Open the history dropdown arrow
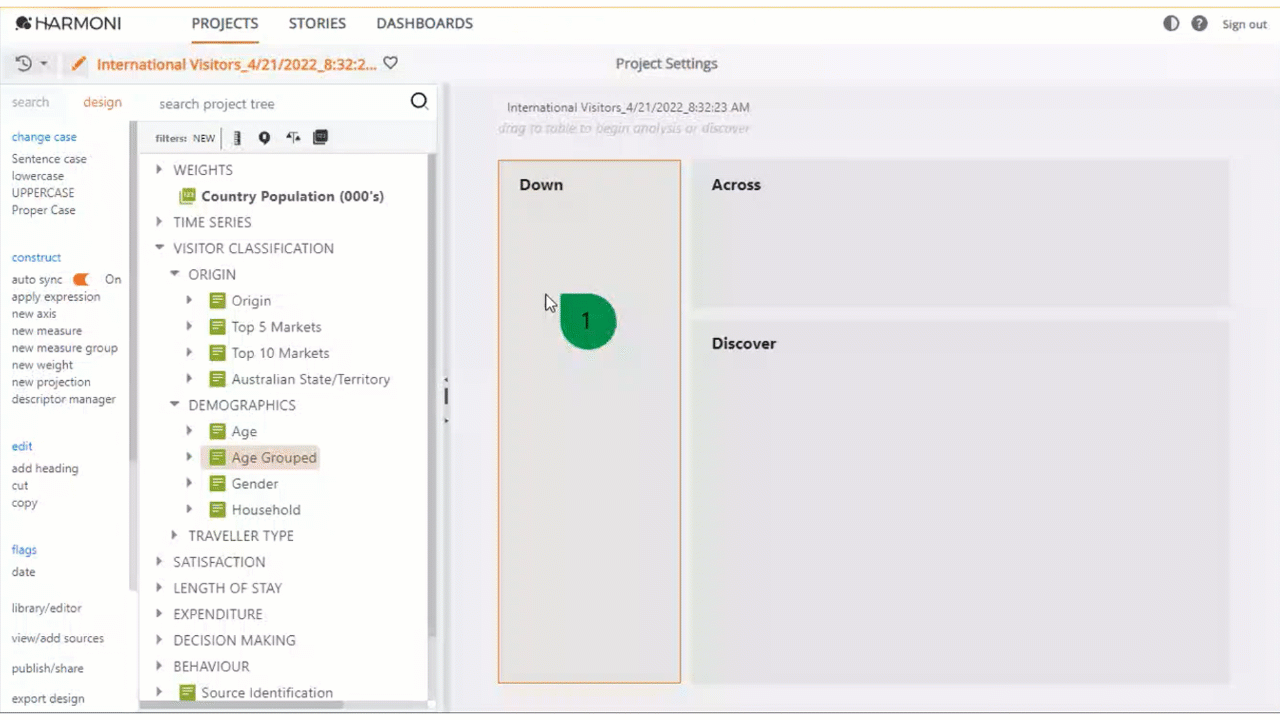Viewport: 1280px width, 720px height. pyautogui.click(x=44, y=64)
